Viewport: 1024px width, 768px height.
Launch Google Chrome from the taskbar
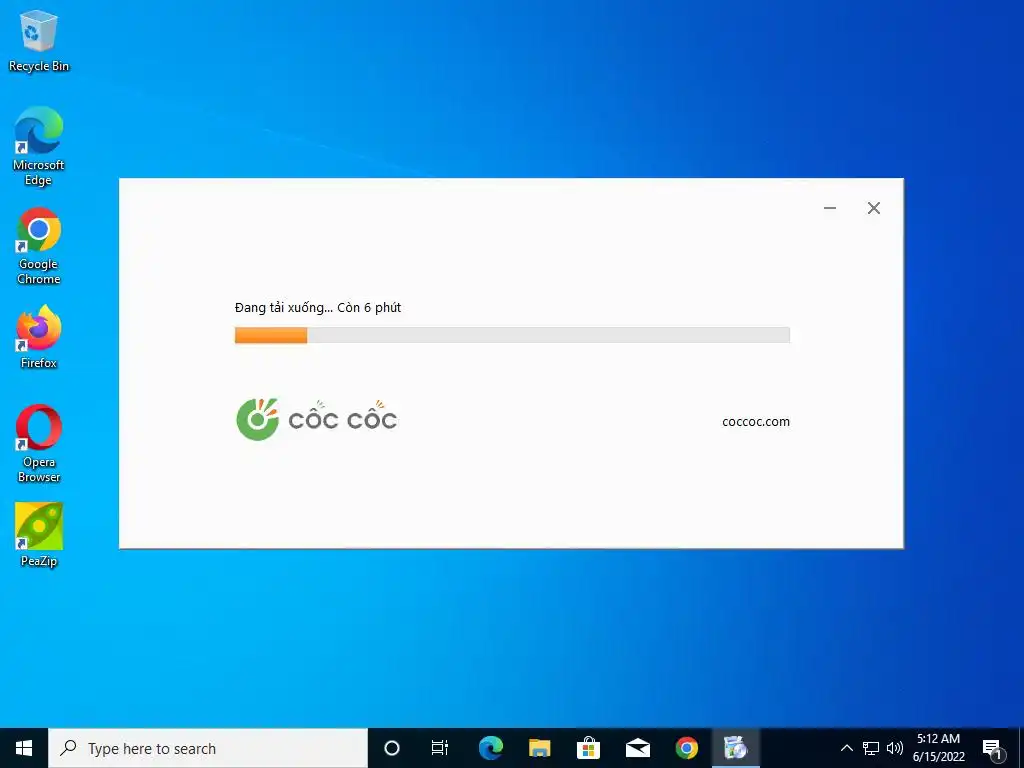click(686, 748)
